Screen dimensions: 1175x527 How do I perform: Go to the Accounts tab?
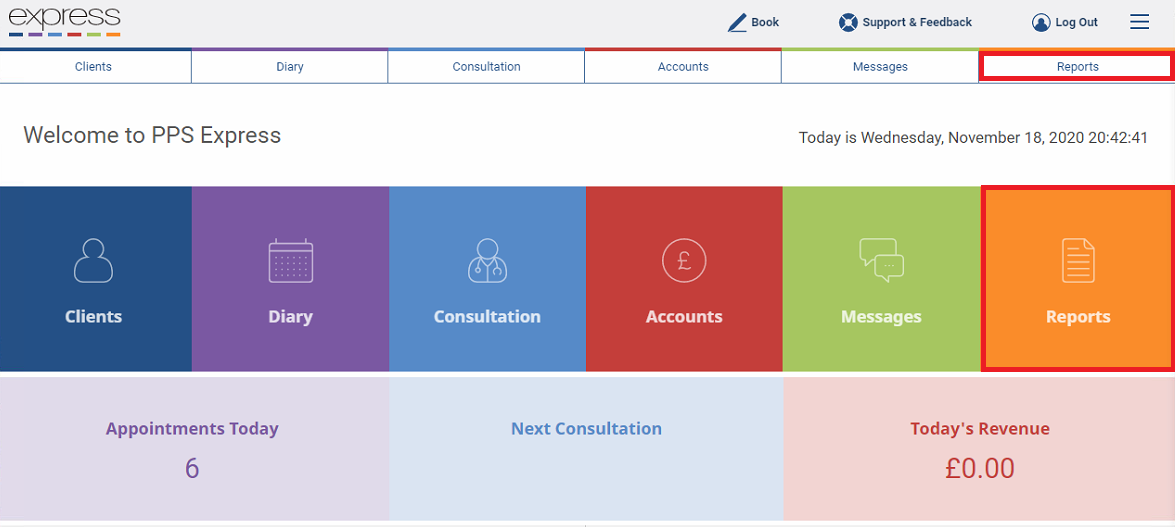[683, 67]
